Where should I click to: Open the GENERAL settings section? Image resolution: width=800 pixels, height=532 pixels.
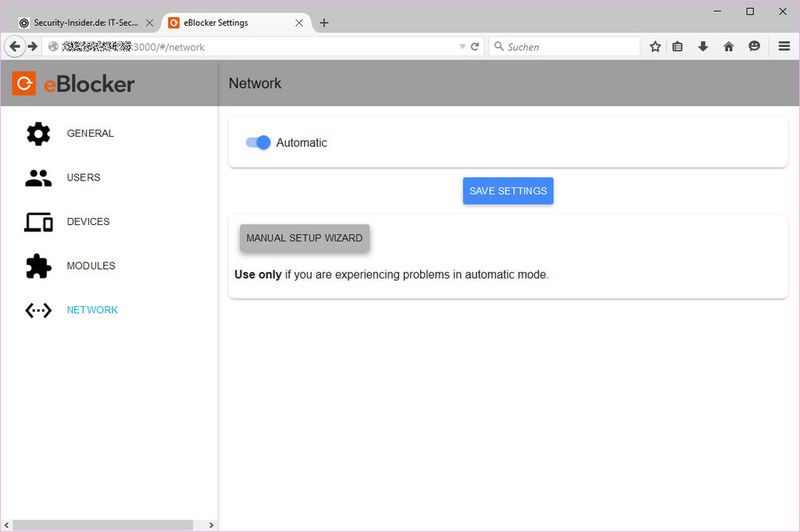(x=90, y=134)
